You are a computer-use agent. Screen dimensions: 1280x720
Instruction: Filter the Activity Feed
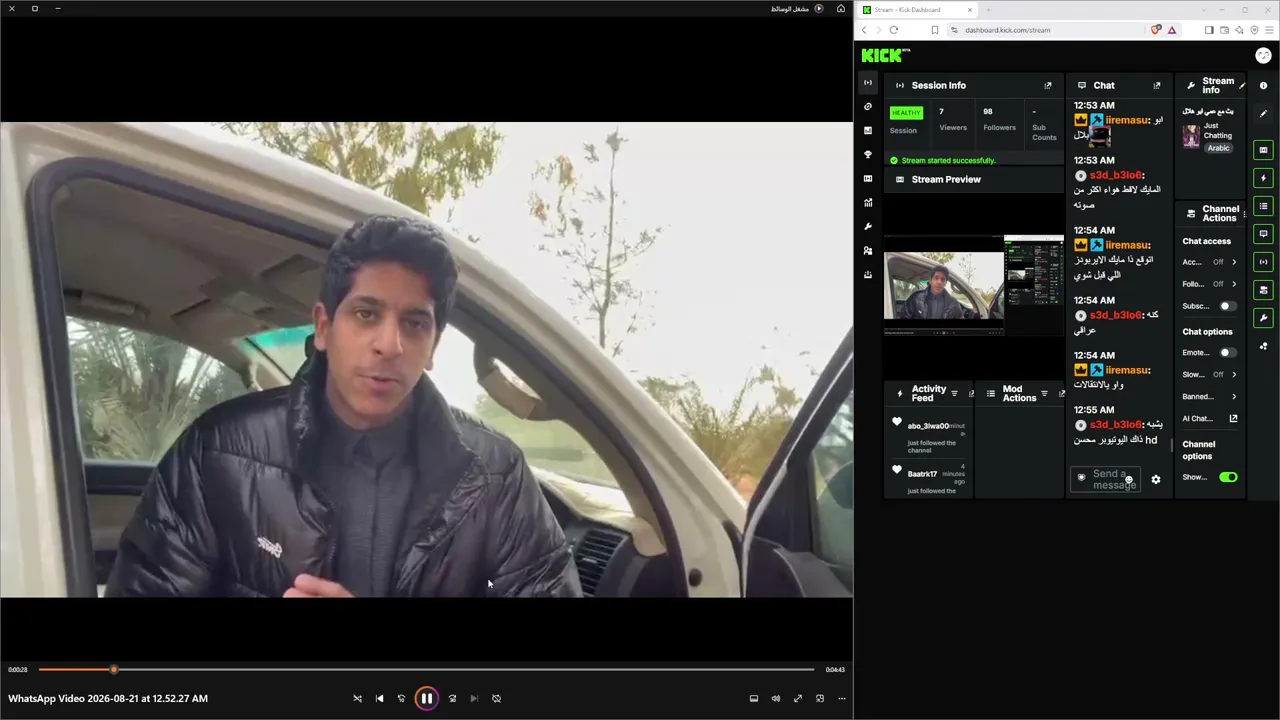pyautogui.click(x=954, y=393)
